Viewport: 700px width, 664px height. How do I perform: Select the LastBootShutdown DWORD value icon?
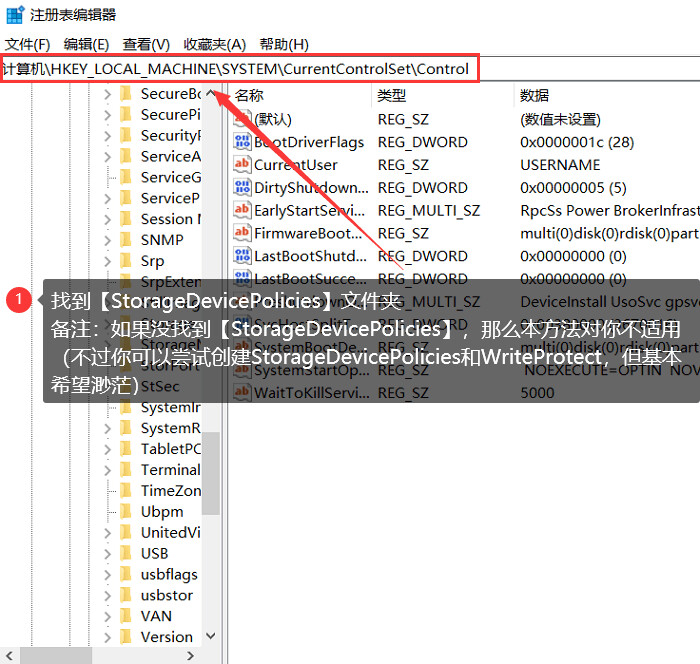pyautogui.click(x=242, y=256)
